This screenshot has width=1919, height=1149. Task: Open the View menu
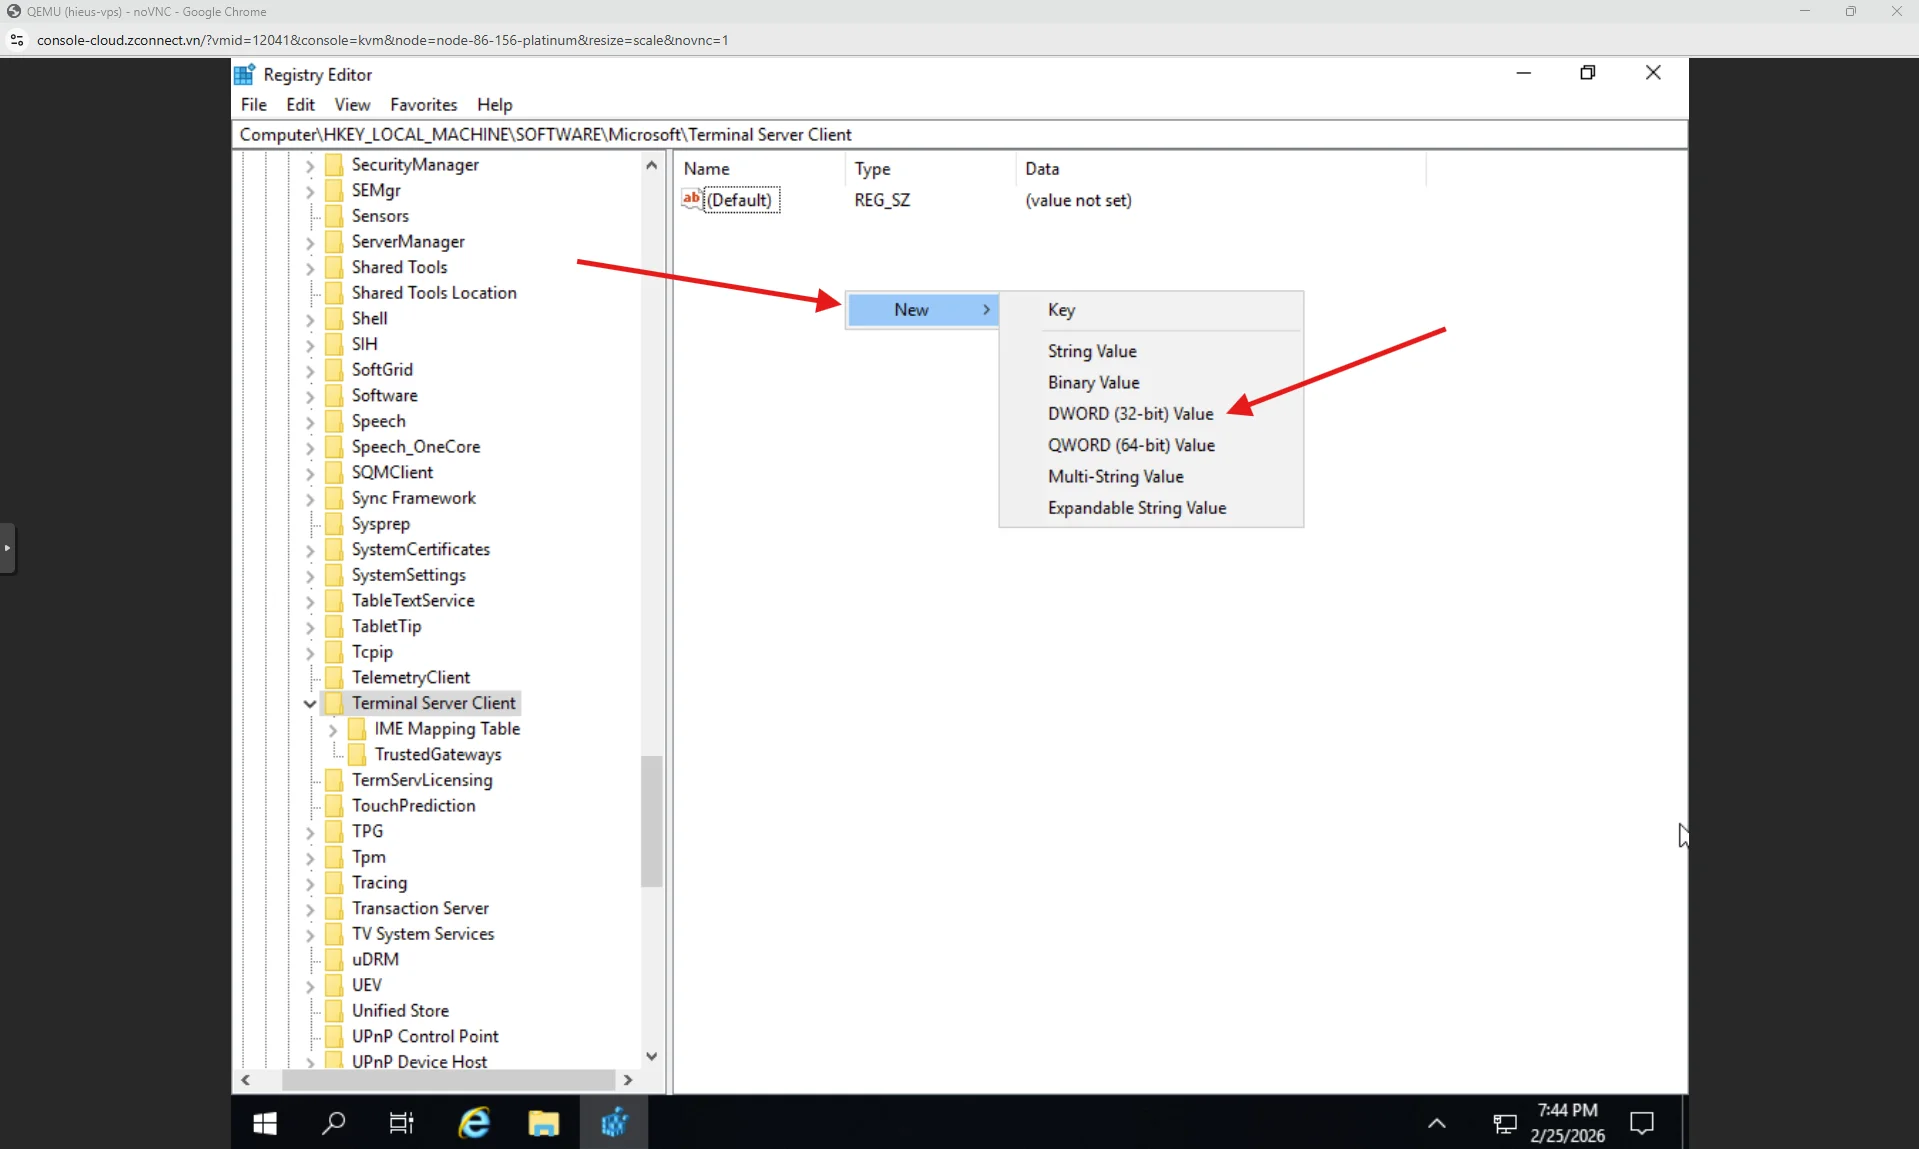click(x=352, y=104)
